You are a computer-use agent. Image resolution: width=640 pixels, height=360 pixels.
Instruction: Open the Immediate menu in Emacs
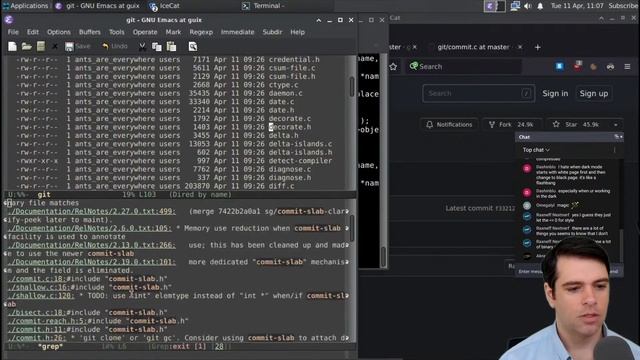[238, 32]
